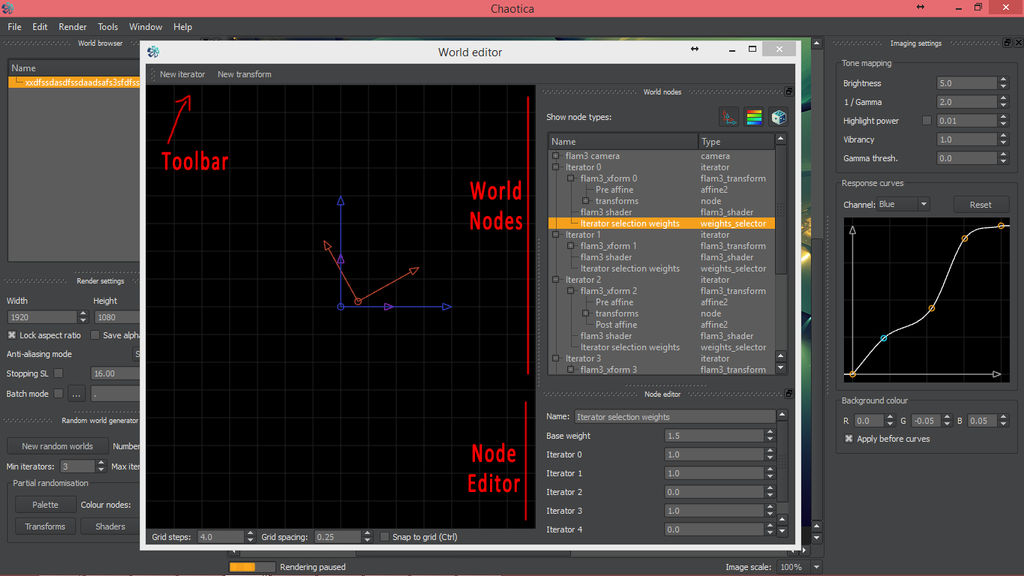
Task: Click the float icon of Imaging settings panel
Action: coord(1007,43)
